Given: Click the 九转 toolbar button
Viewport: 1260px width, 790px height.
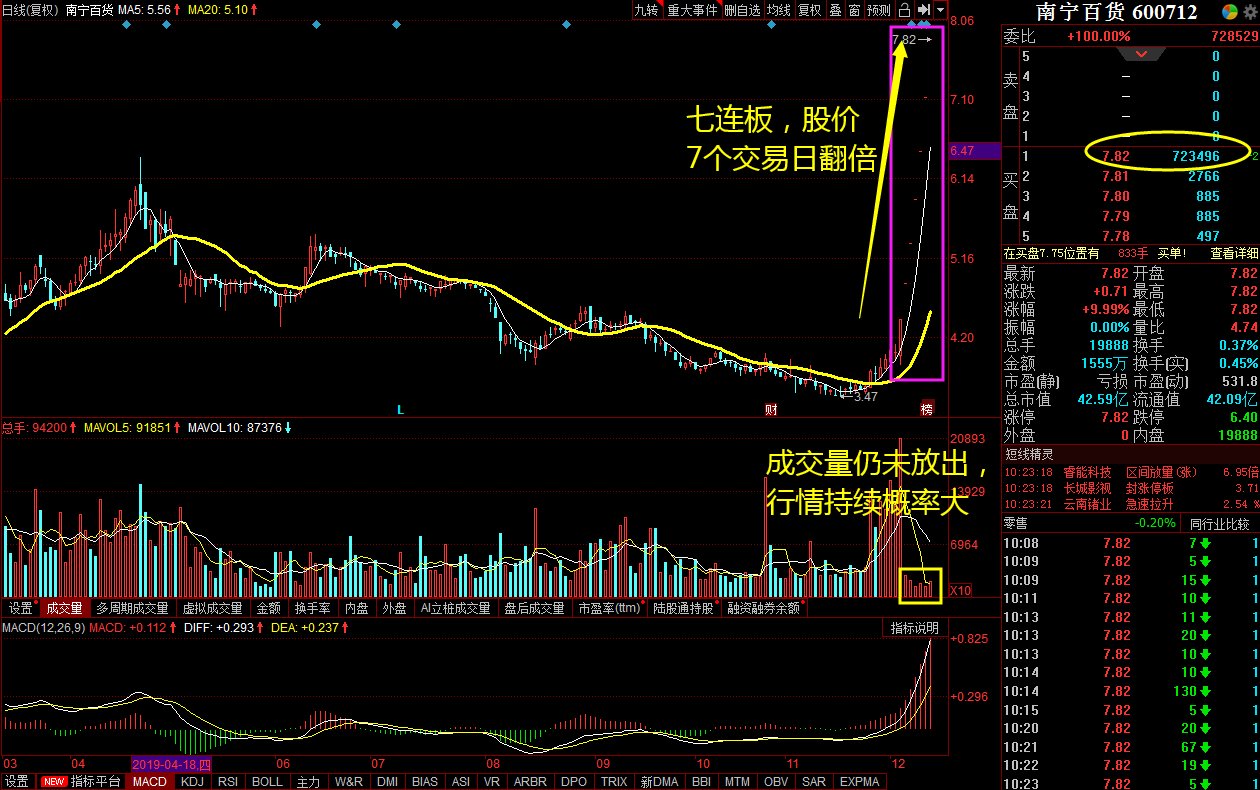Looking at the screenshot, I should coord(647,10).
